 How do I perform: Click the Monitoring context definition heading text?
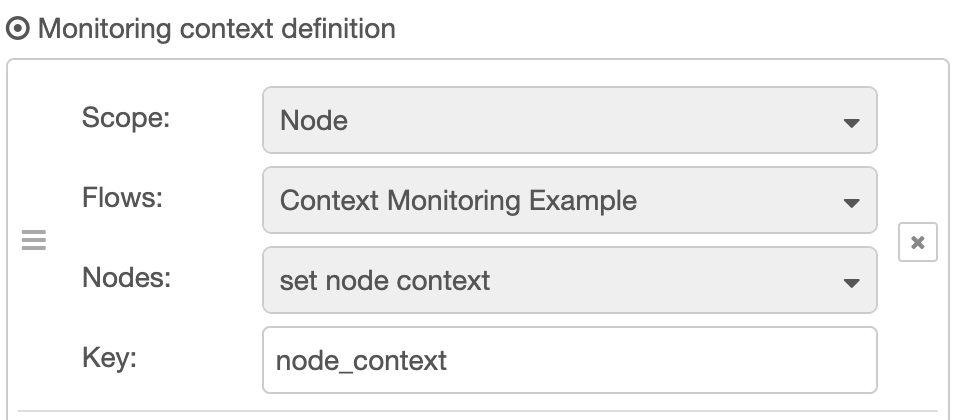pyautogui.click(x=216, y=29)
